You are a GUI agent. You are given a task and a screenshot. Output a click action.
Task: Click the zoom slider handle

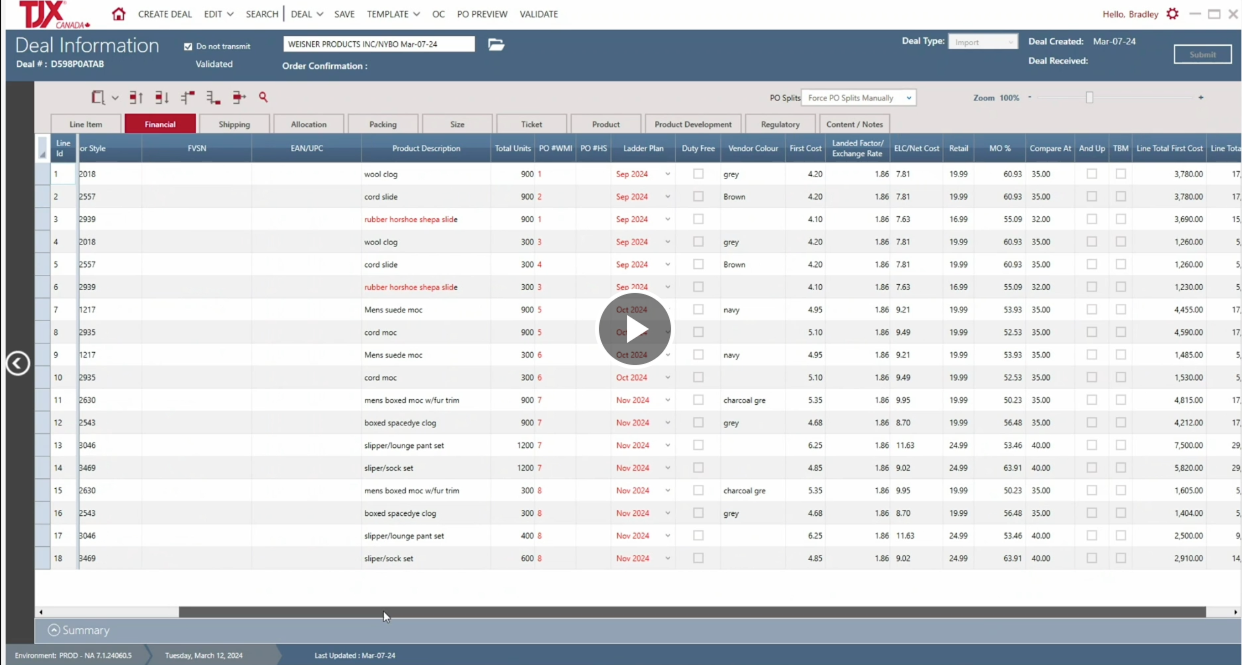coord(1090,98)
